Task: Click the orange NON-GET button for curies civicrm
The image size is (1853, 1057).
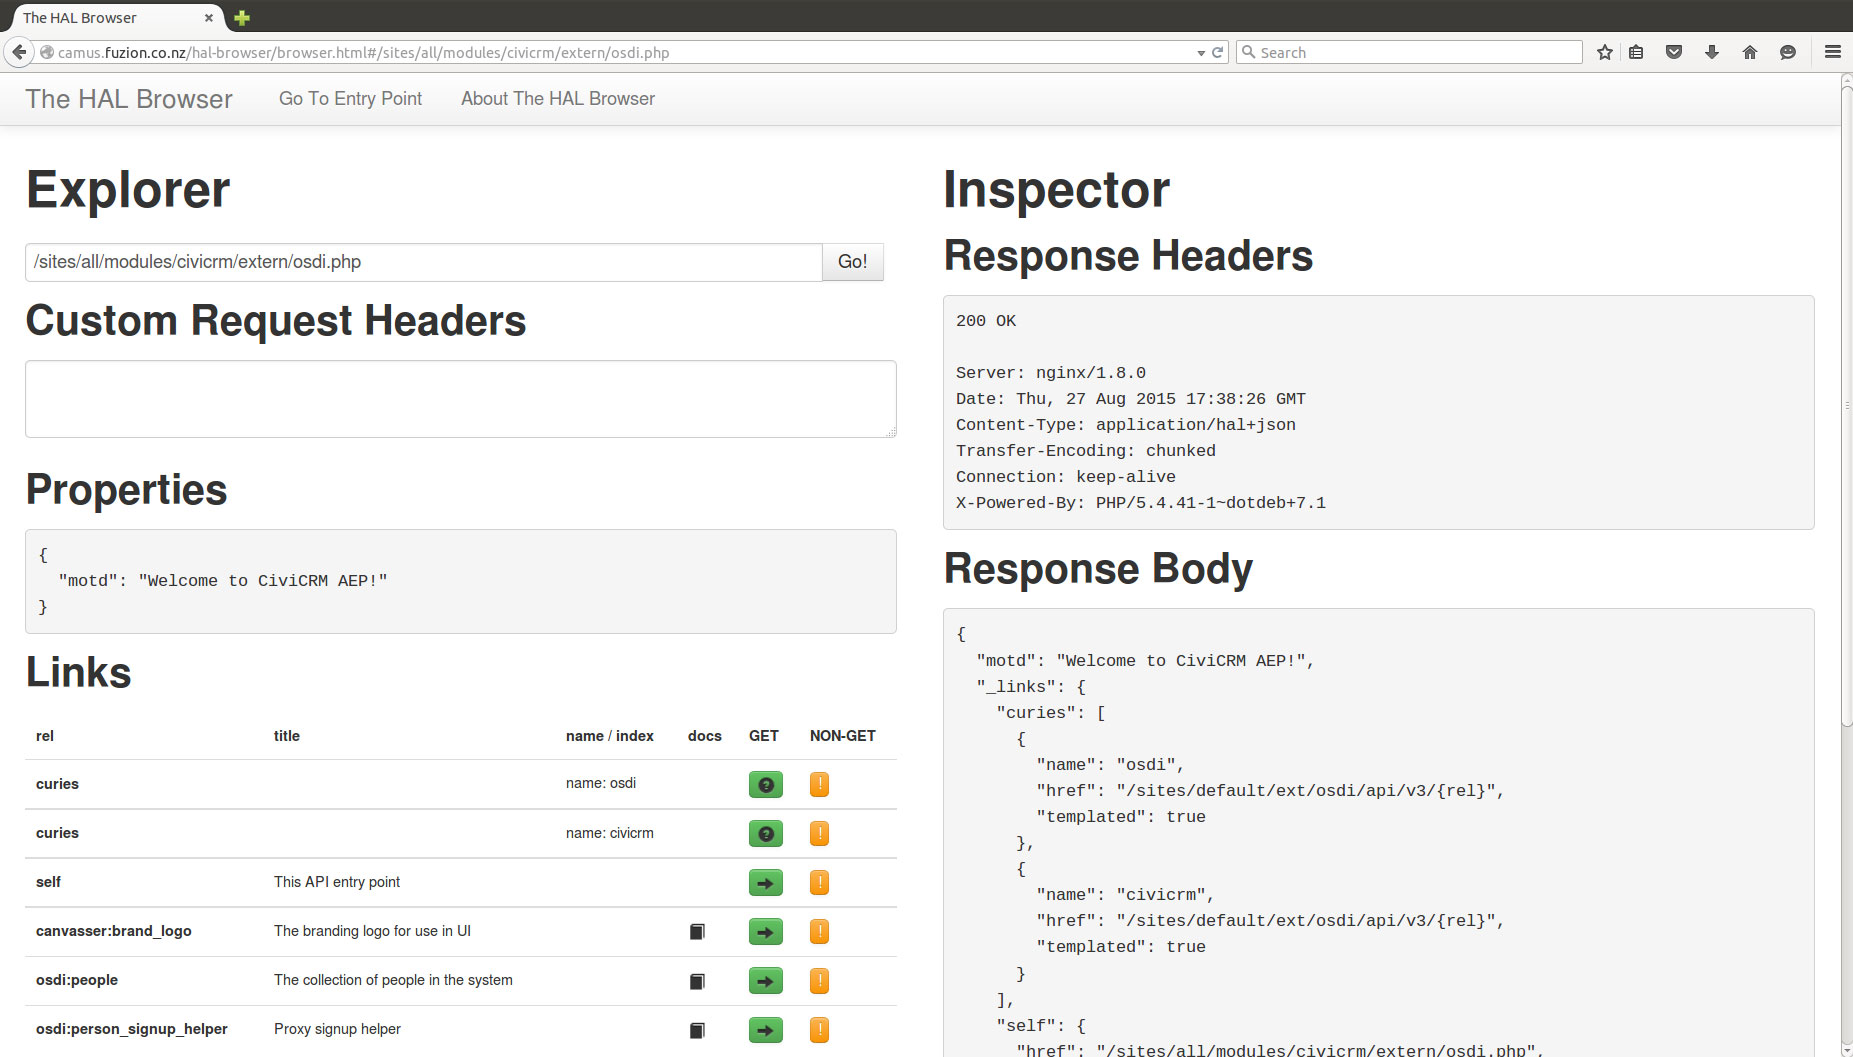Action: 819,834
